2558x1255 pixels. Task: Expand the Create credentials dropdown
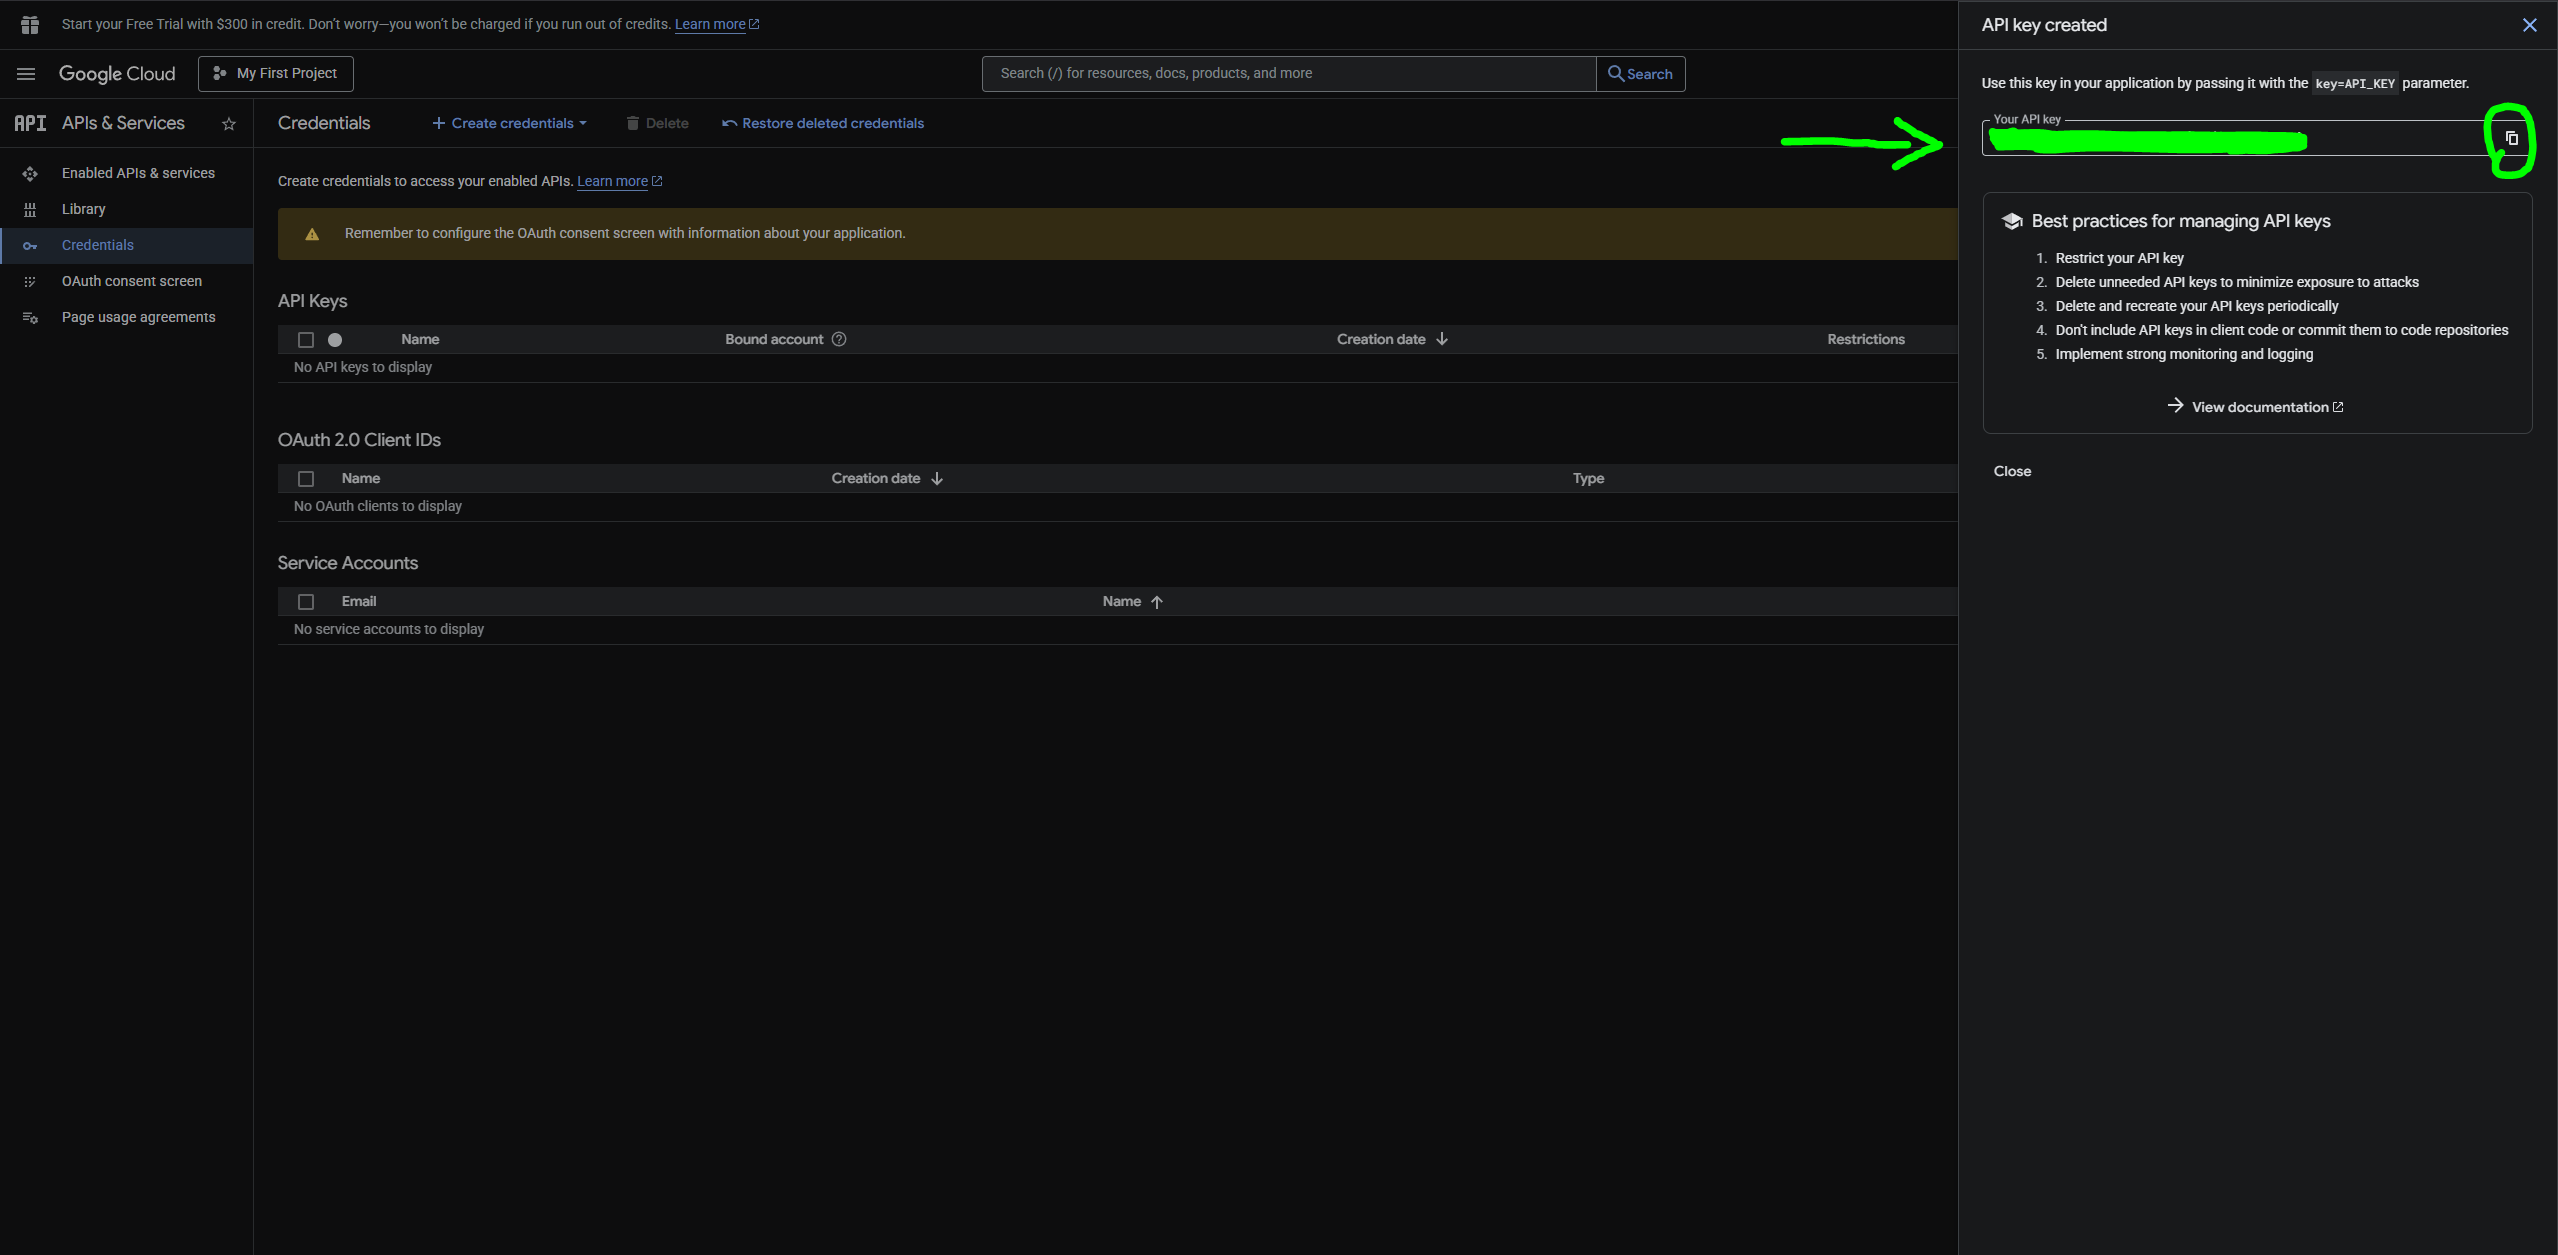pos(510,124)
